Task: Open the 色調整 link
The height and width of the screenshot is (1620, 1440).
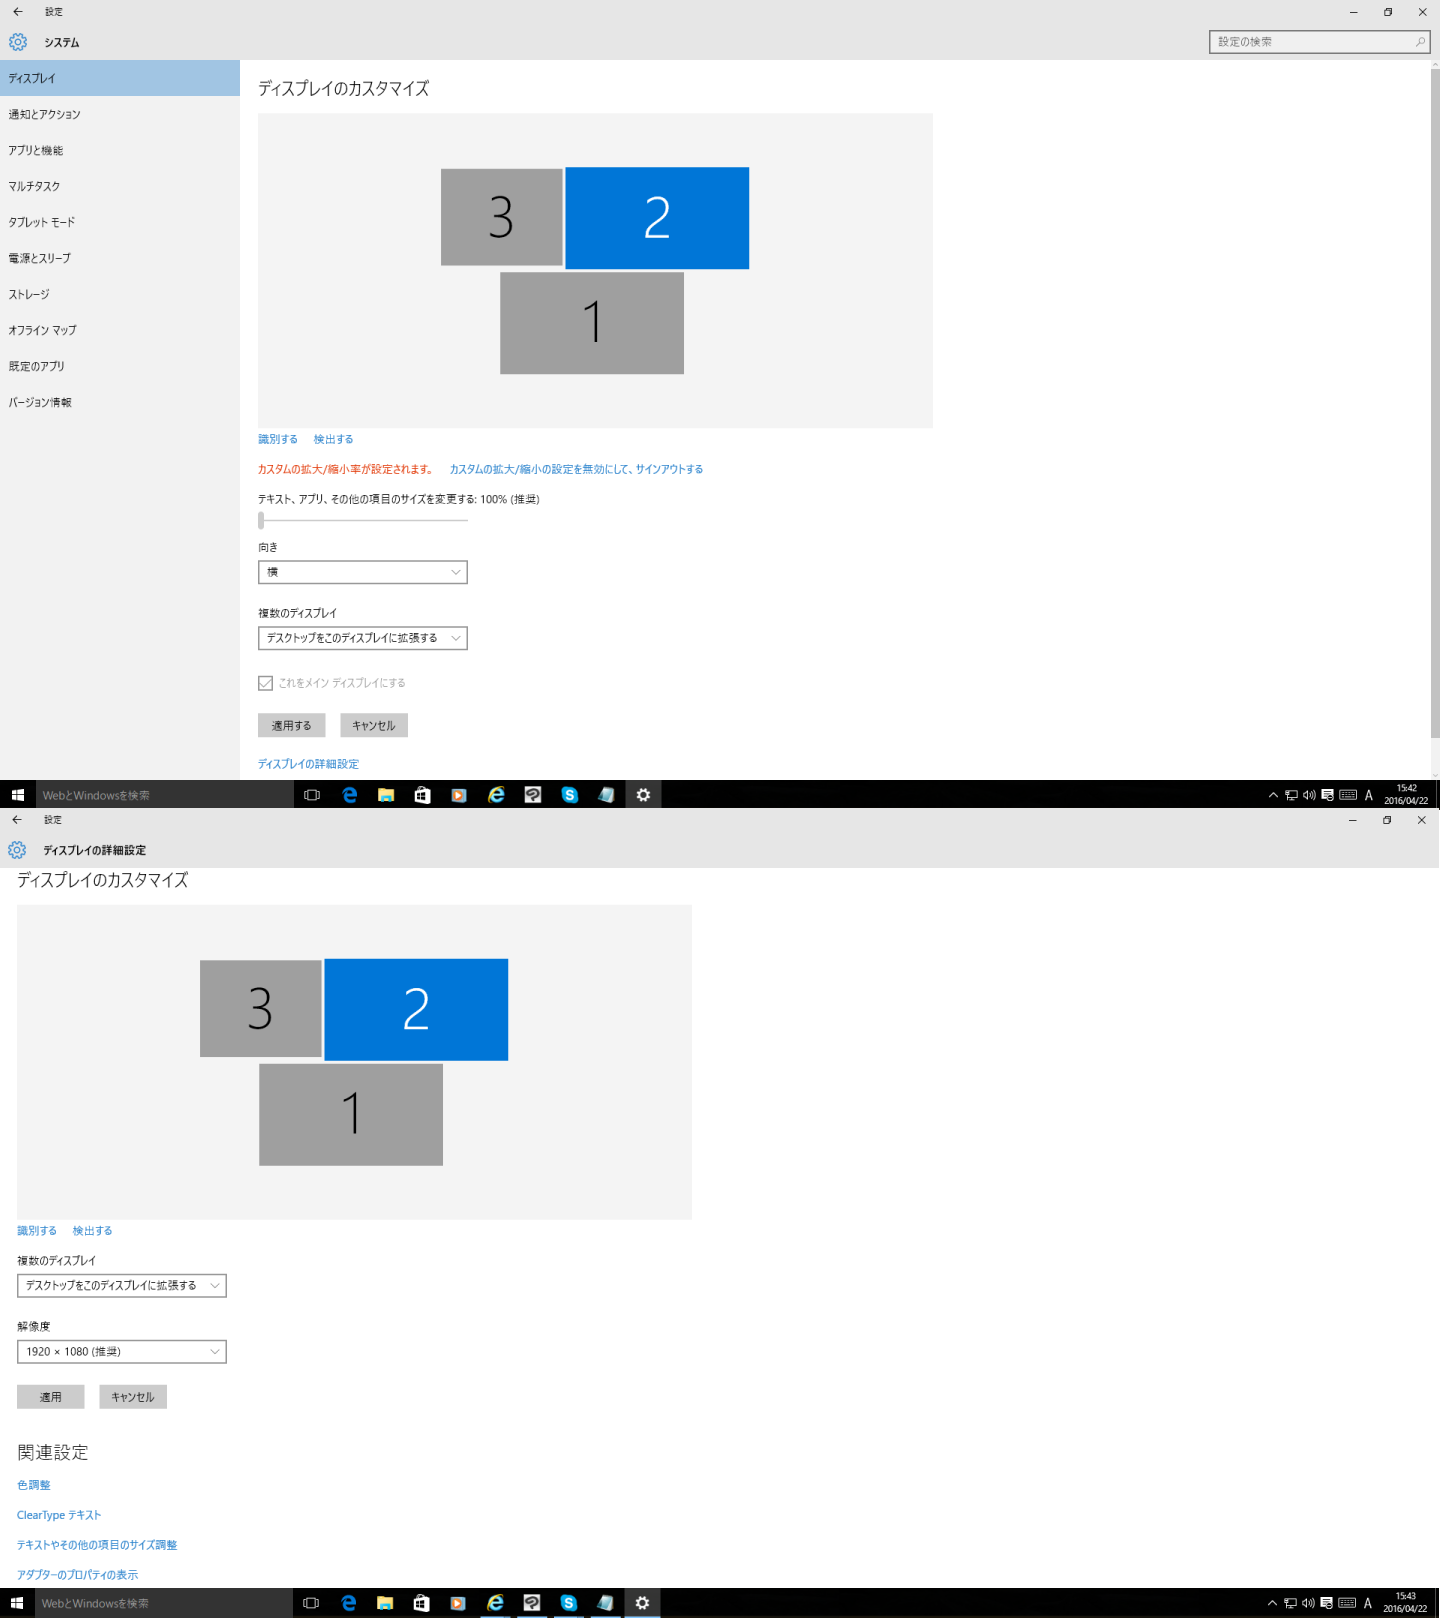Action: pyautogui.click(x=34, y=1485)
